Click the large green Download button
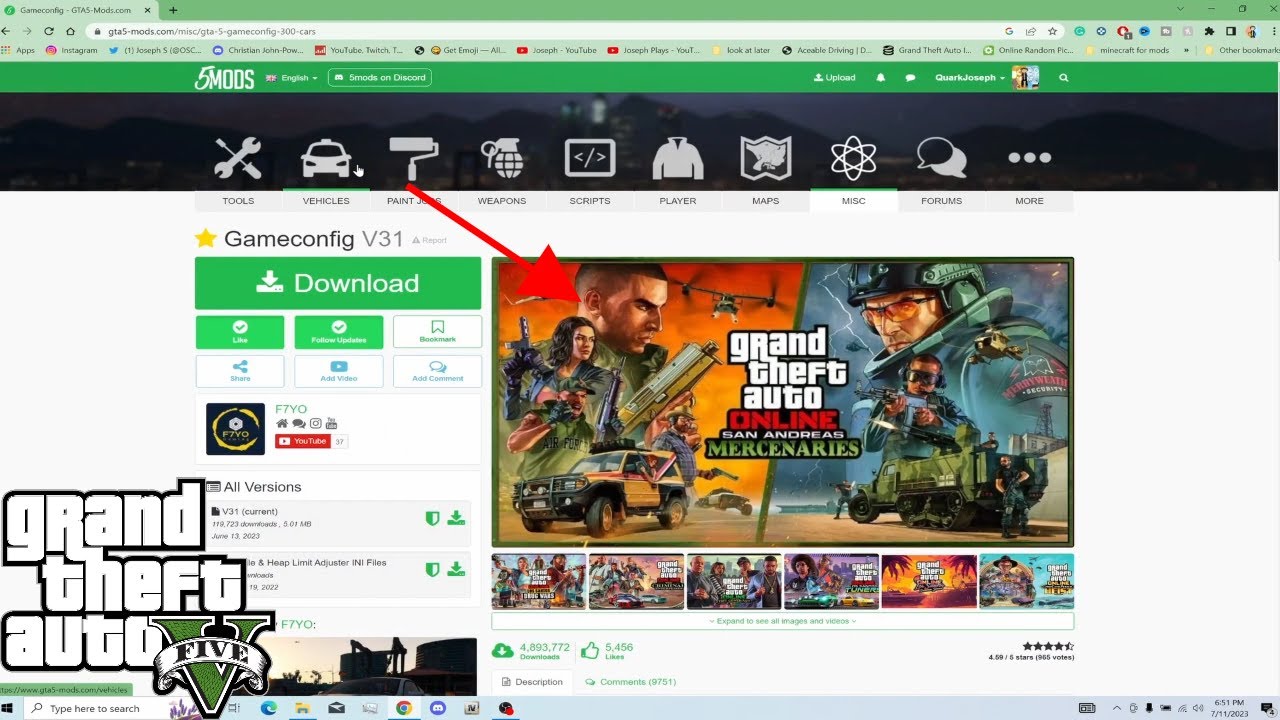Image resolution: width=1280 pixels, height=720 pixels. 338,283
